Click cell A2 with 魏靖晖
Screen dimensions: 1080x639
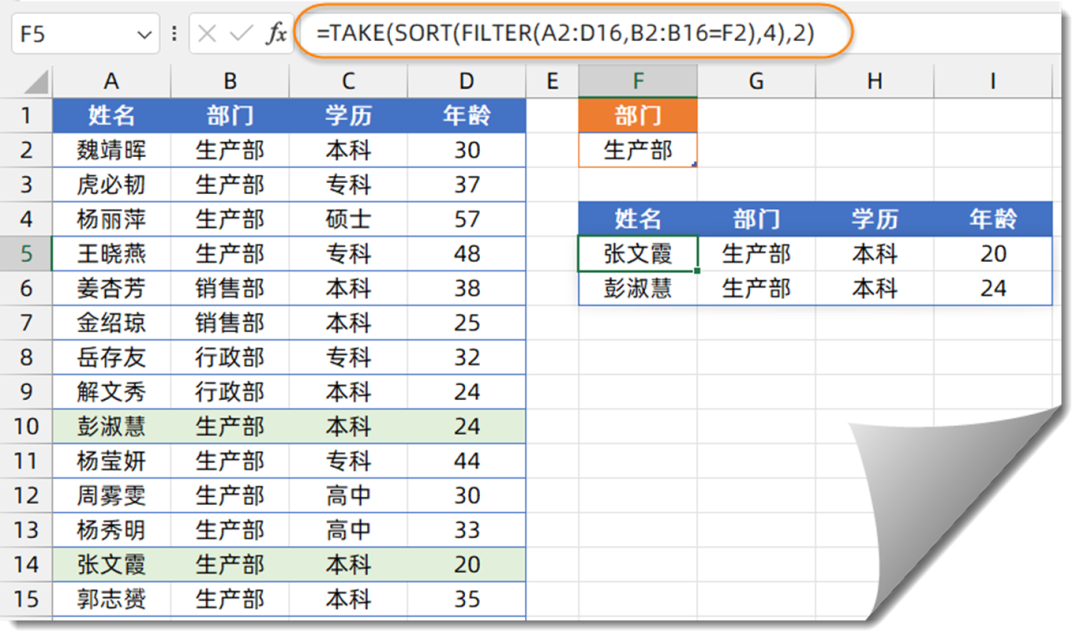[x=111, y=150]
